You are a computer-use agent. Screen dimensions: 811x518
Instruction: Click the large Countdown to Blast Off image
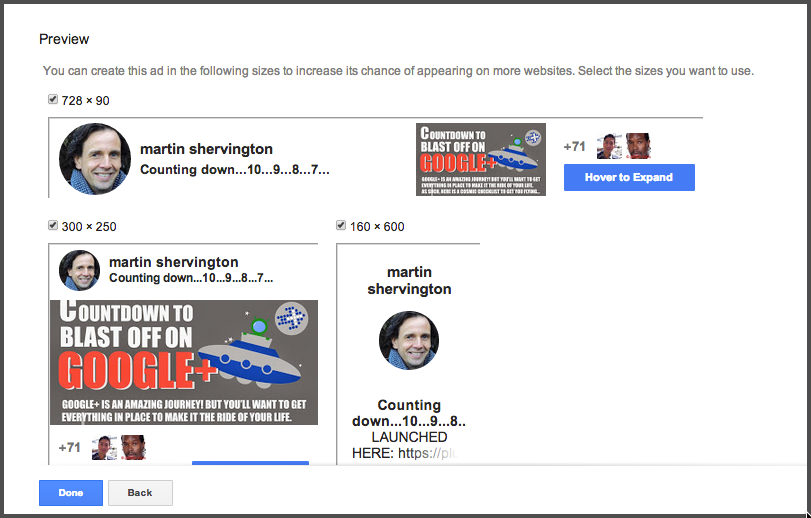[184, 362]
